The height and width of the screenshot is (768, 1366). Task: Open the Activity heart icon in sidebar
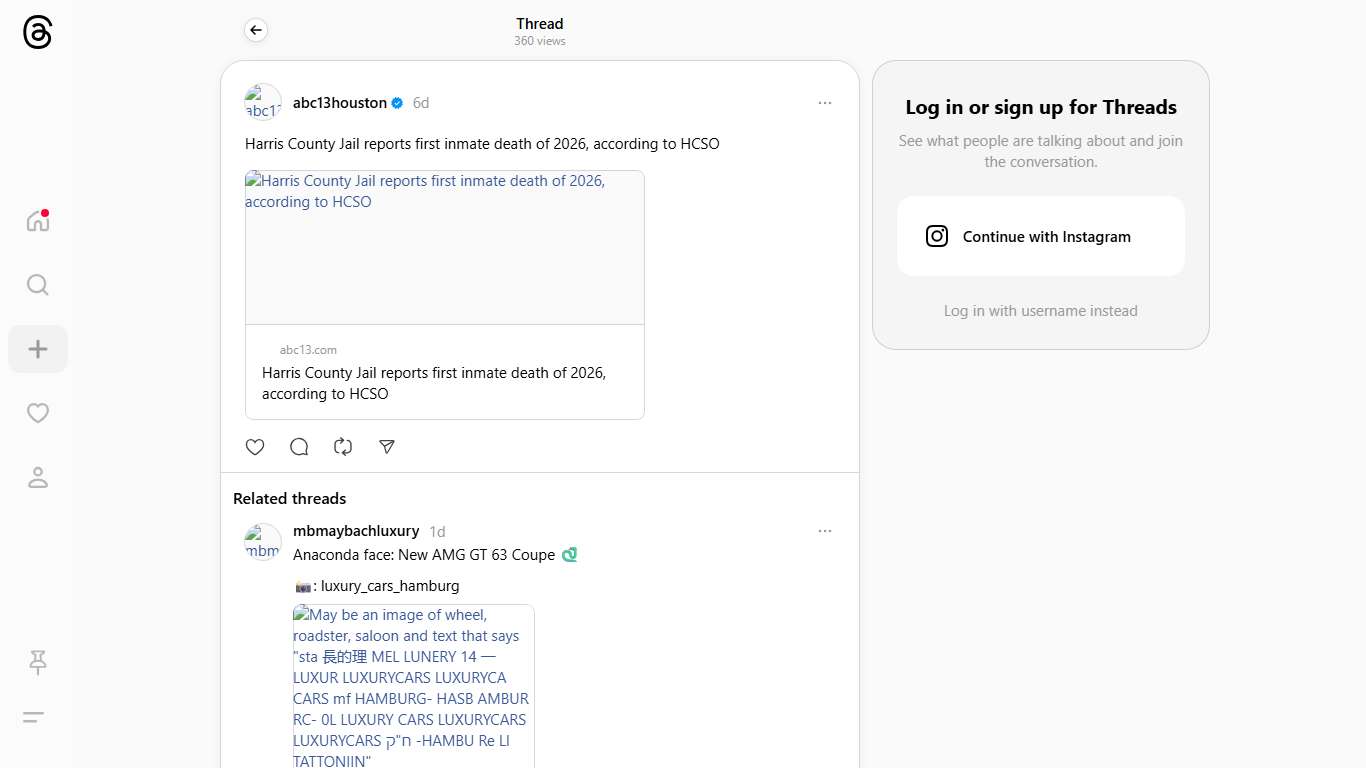point(38,413)
